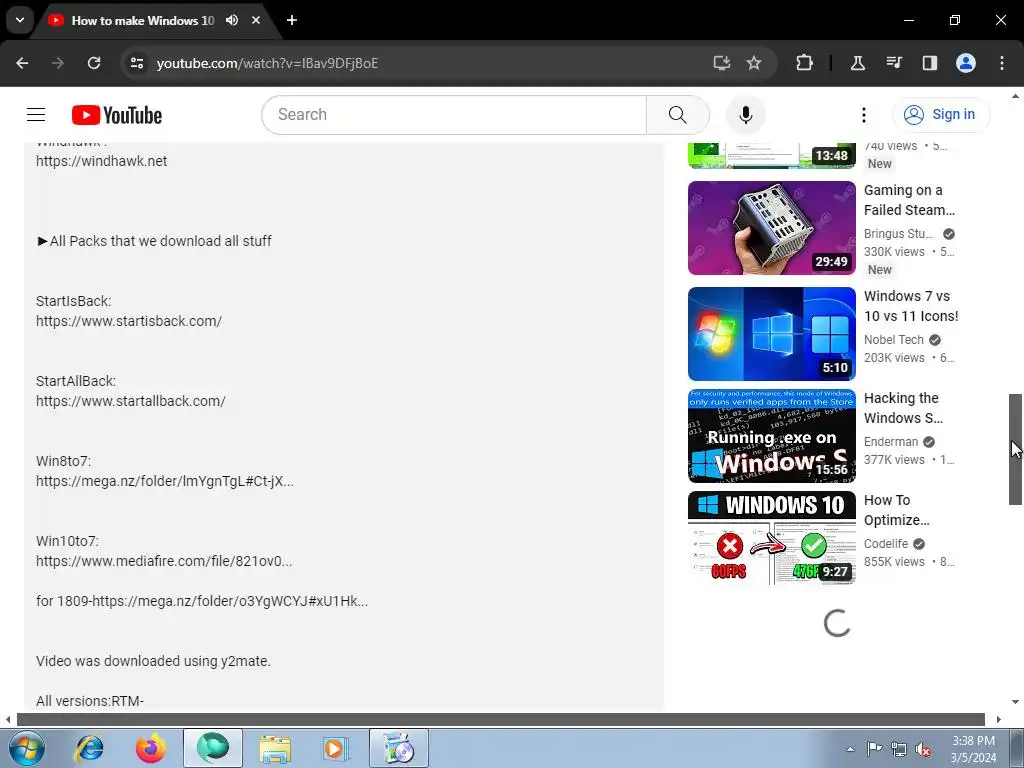Show hidden tray icons arrow

pyautogui.click(x=850, y=749)
